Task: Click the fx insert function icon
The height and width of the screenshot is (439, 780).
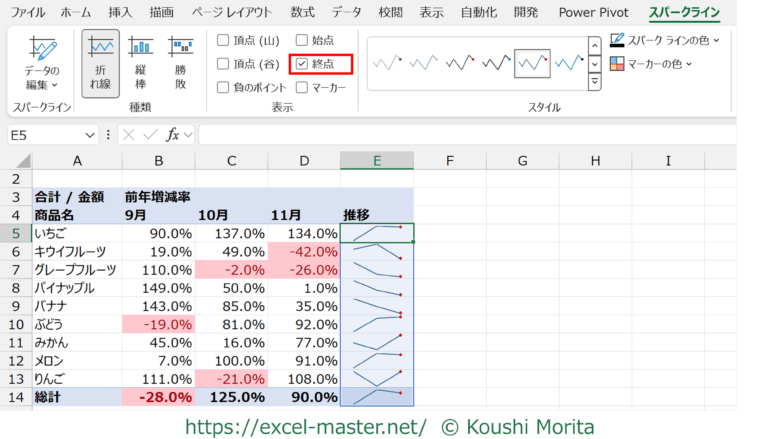Action: [x=173, y=134]
